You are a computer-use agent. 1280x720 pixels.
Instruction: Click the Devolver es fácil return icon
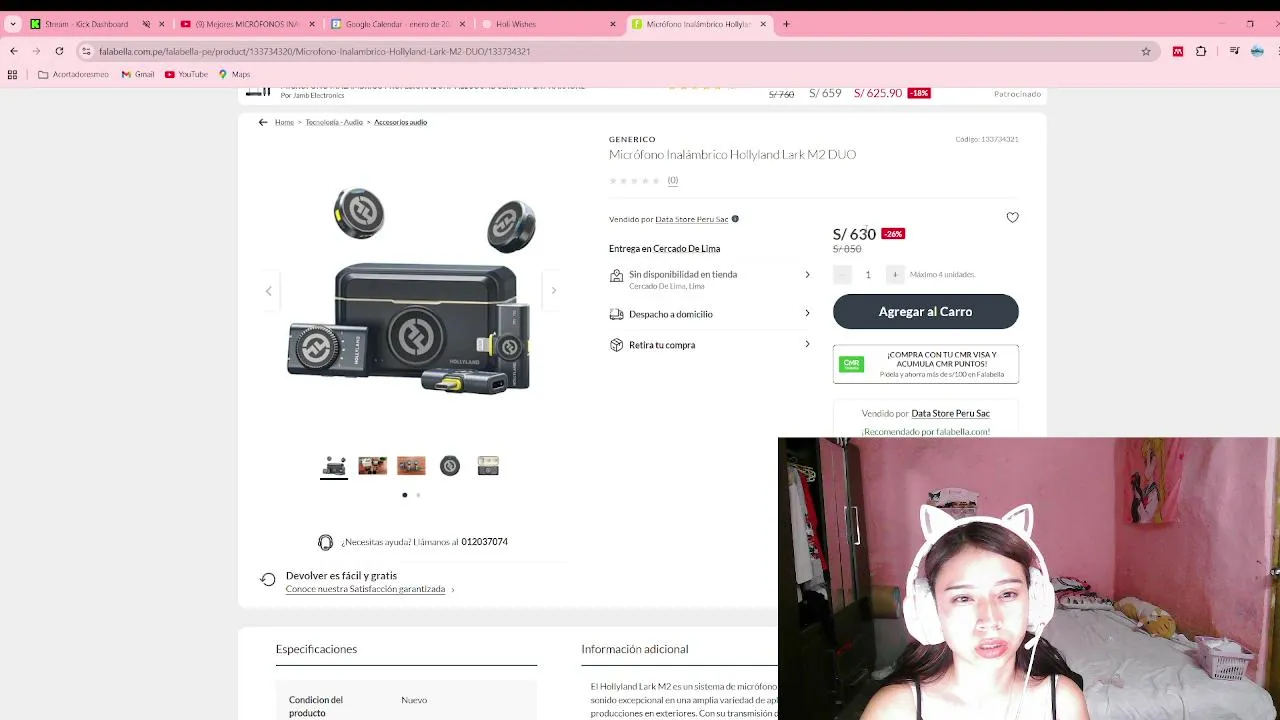(267, 580)
